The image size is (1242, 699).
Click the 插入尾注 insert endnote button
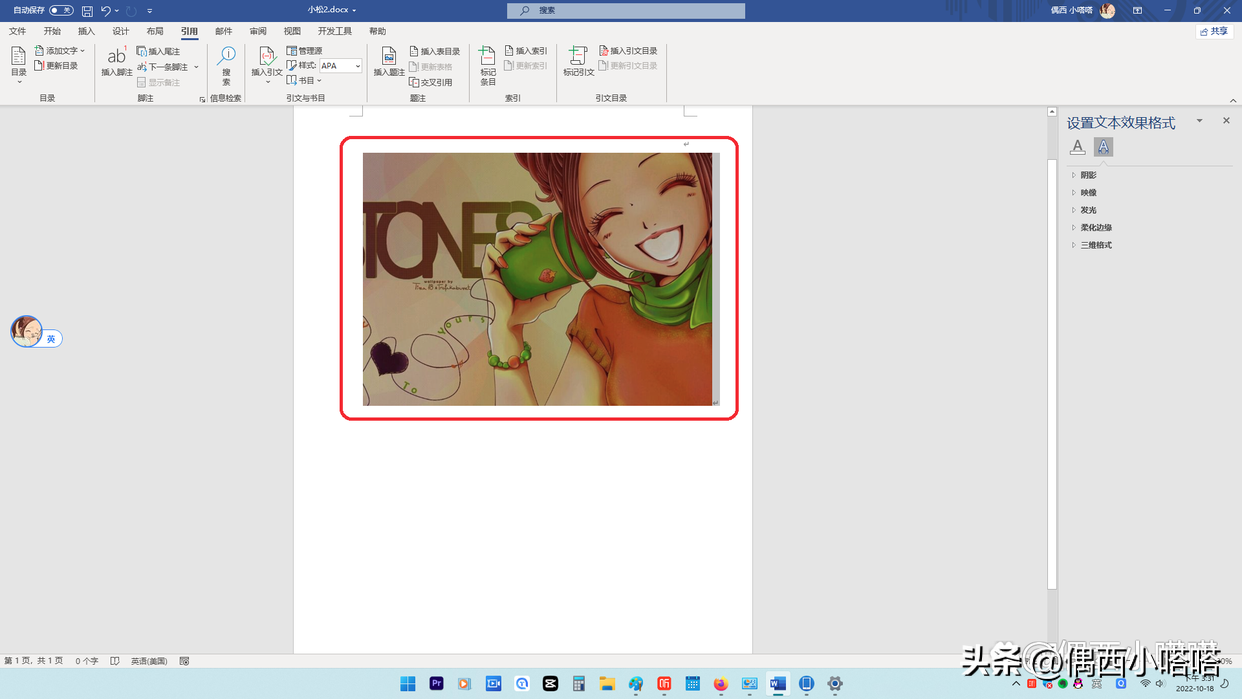tap(159, 51)
